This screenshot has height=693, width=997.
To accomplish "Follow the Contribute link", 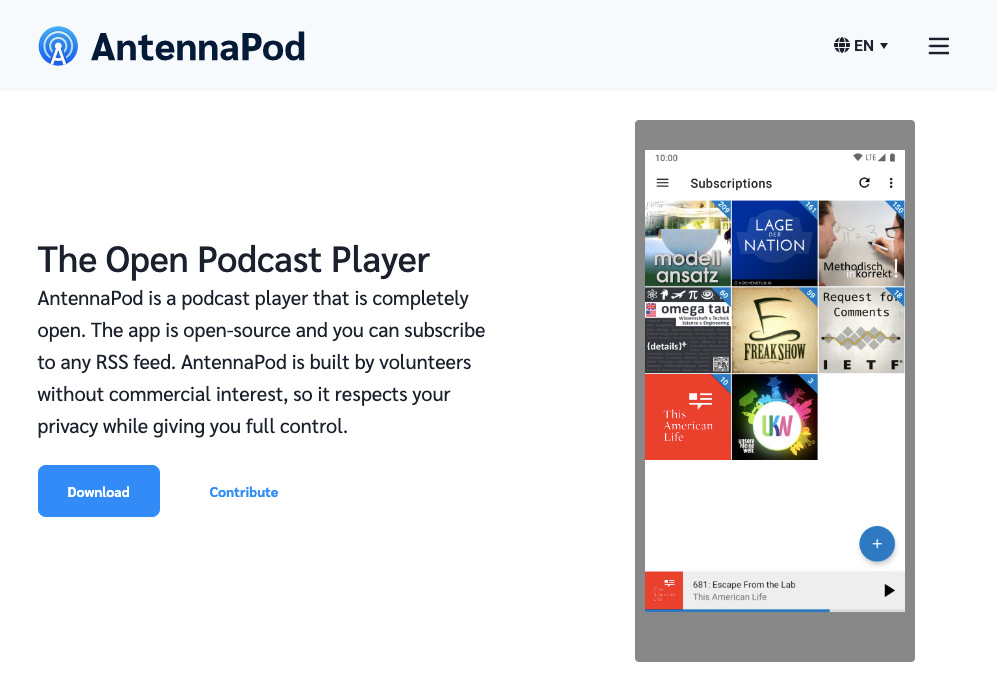I will point(243,491).
